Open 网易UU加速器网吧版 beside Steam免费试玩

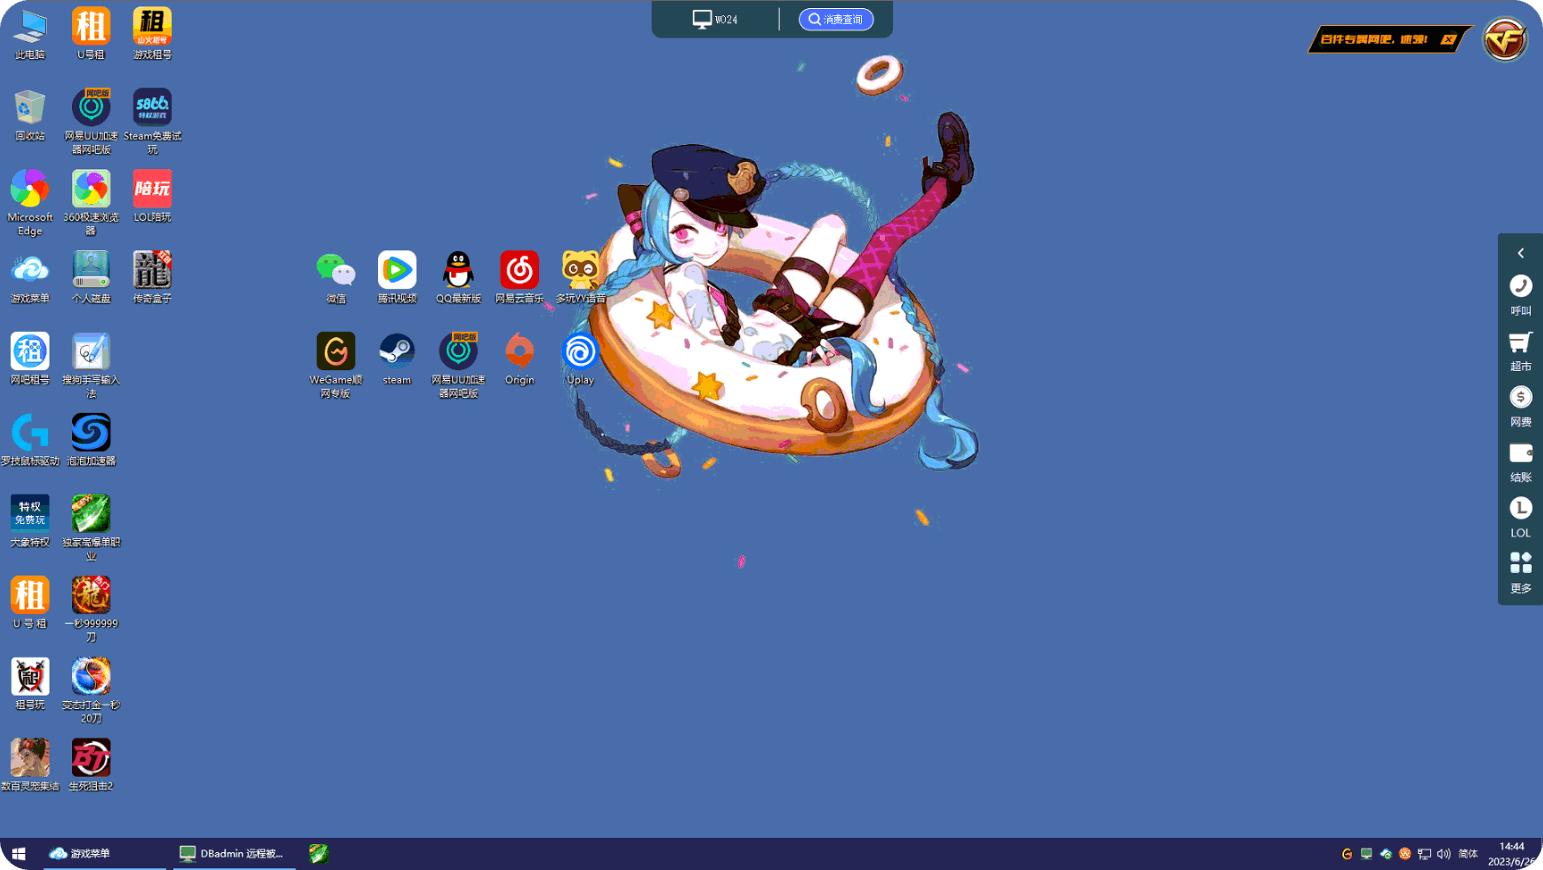click(x=91, y=121)
